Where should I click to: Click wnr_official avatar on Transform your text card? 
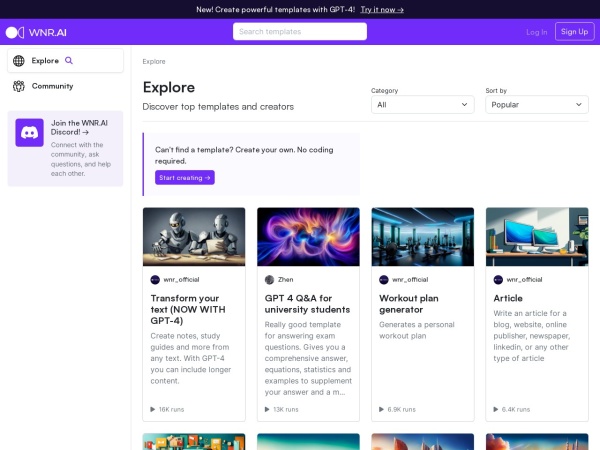(155, 280)
